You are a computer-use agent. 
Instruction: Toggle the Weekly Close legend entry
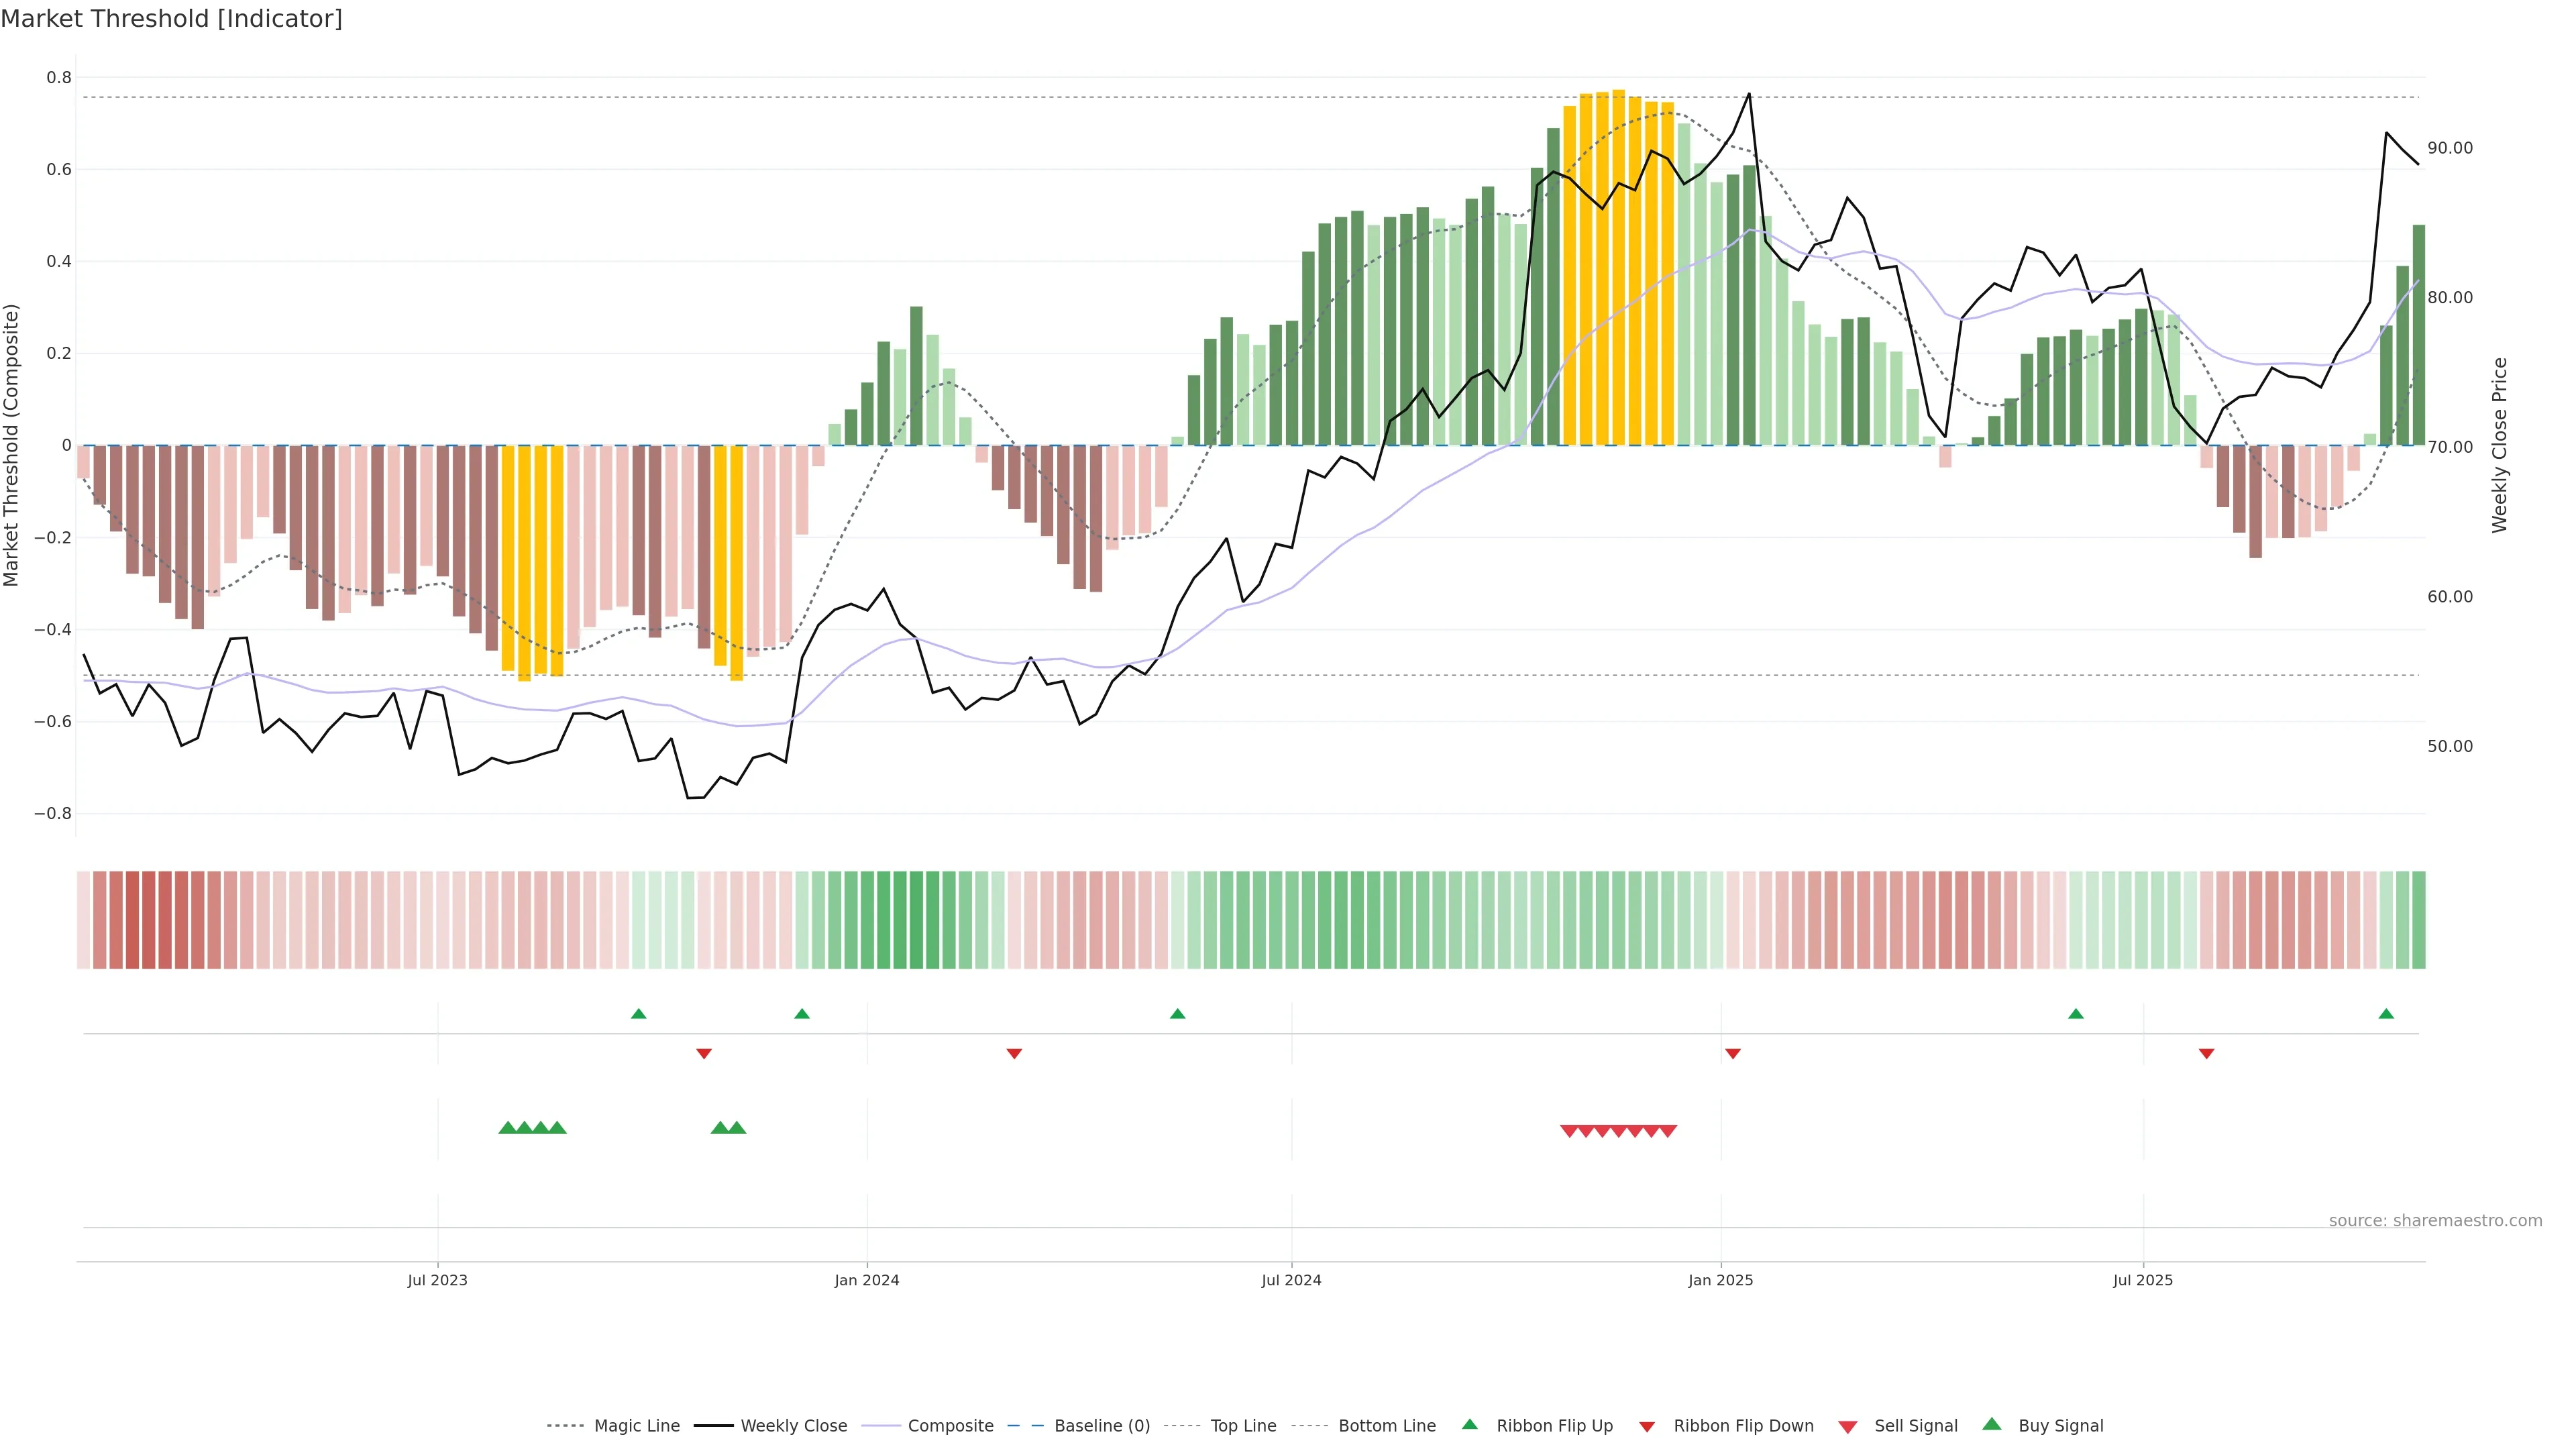click(793, 1426)
